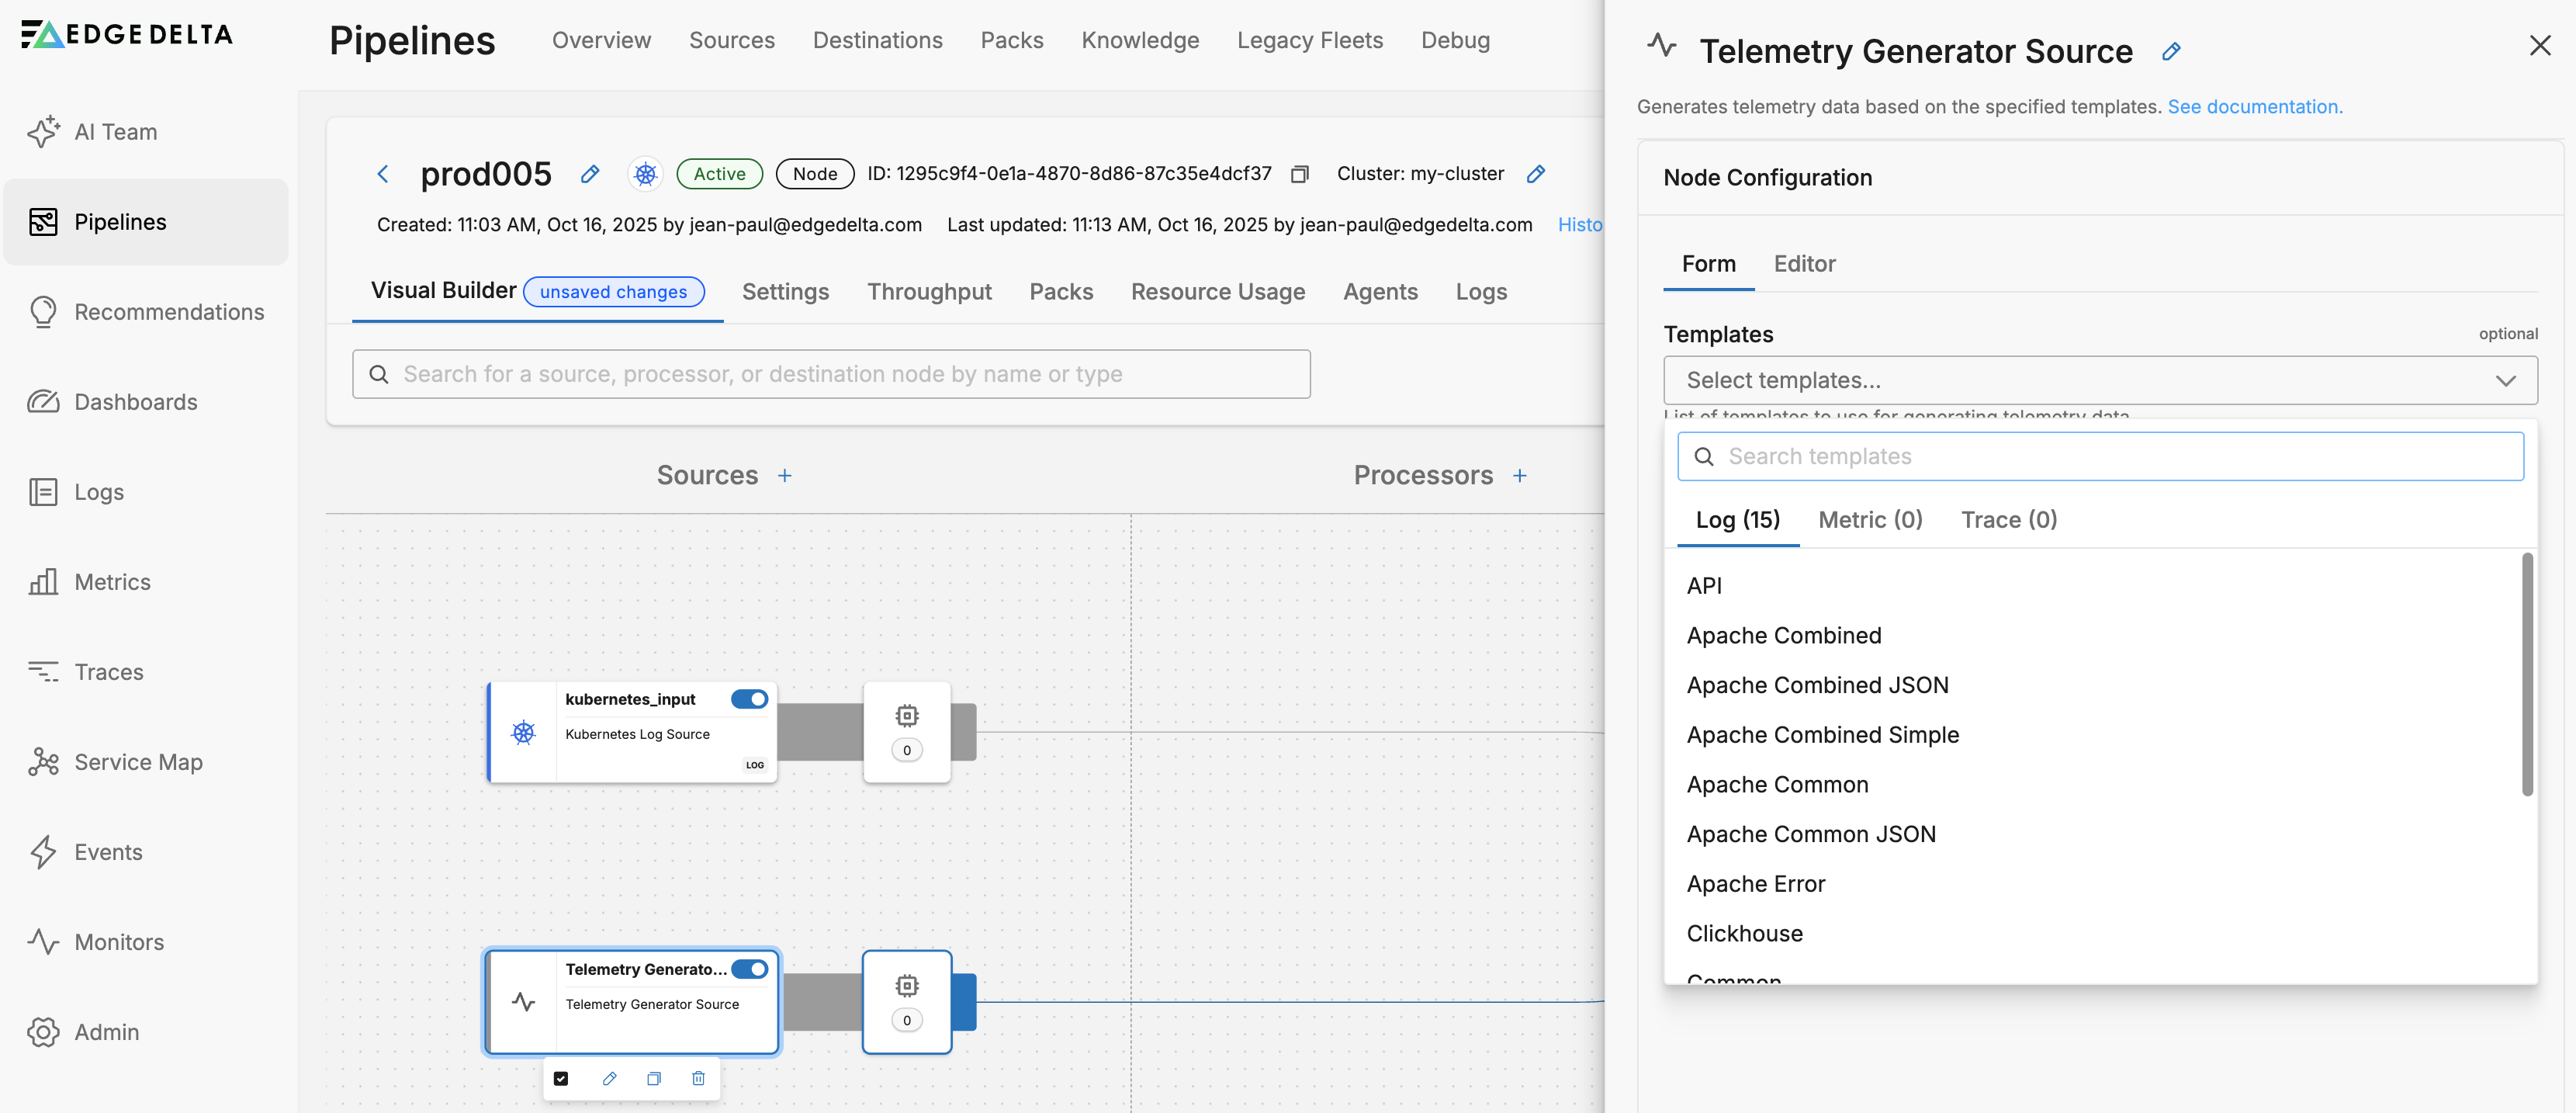The width and height of the screenshot is (2576, 1113).
Task: Click the duplicate icon under Telemetry Generator node
Action: 654,1078
